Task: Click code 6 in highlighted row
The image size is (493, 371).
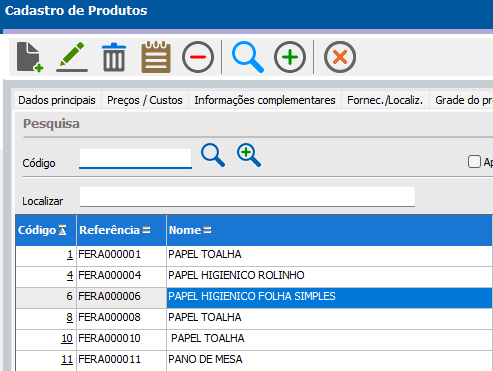Action: coord(69,296)
